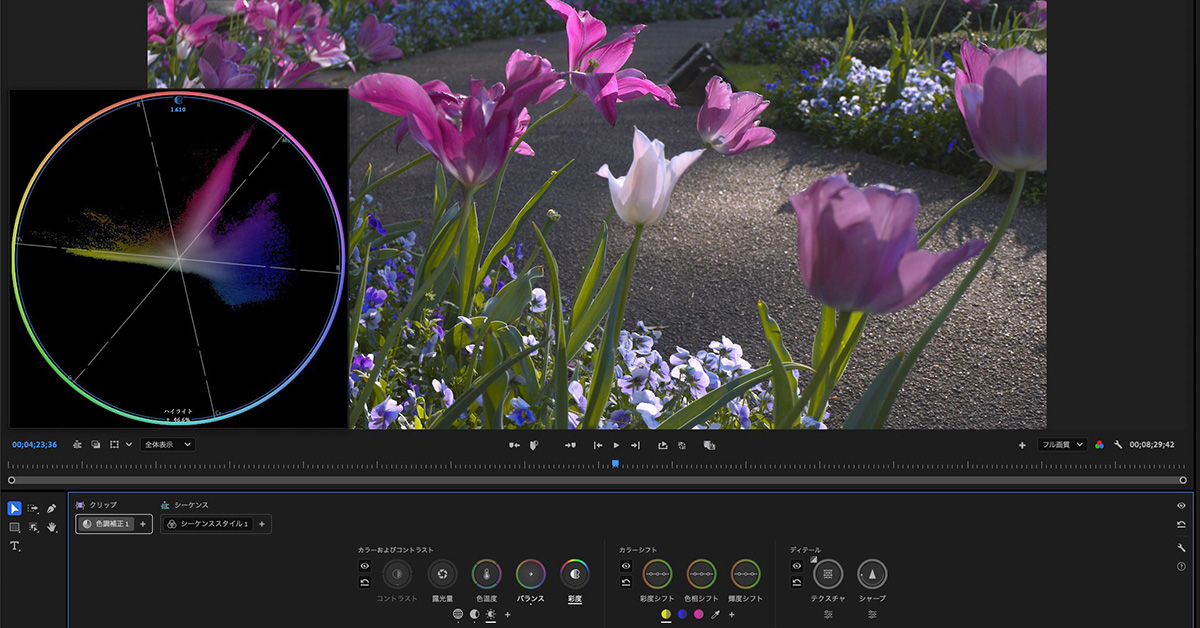This screenshot has width=1200, height=628.
Task: Reset カラーおよびコントラスト group
Action: pyautogui.click(x=365, y=582)
